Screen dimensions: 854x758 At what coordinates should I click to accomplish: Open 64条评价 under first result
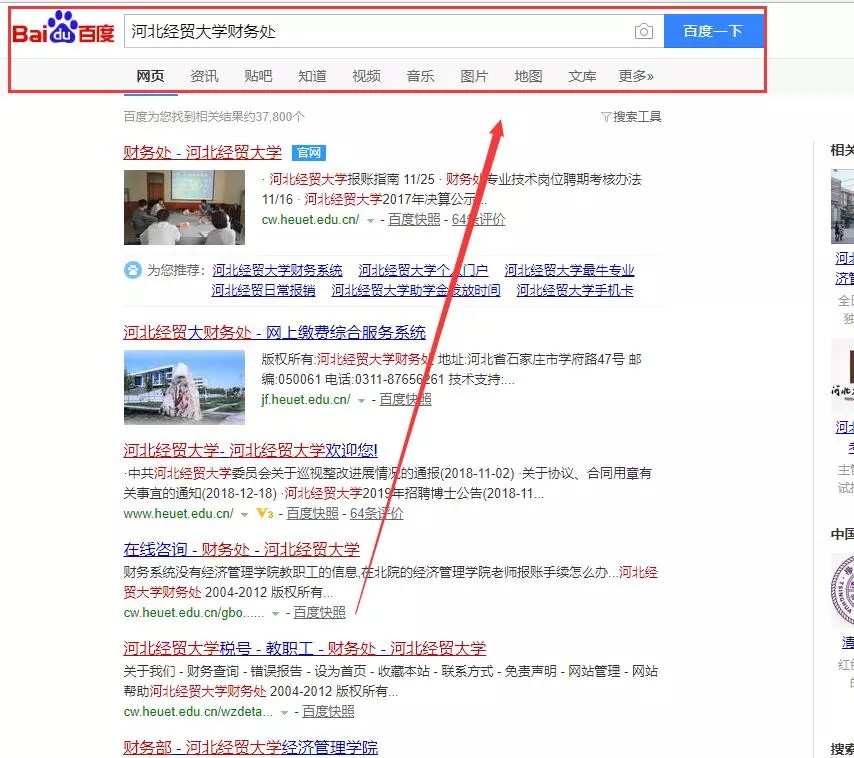pos(478,219)
